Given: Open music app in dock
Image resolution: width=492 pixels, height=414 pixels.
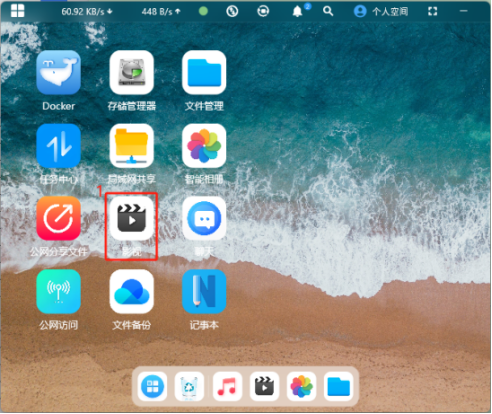Looking at the screenshot, I should (227, 386).
